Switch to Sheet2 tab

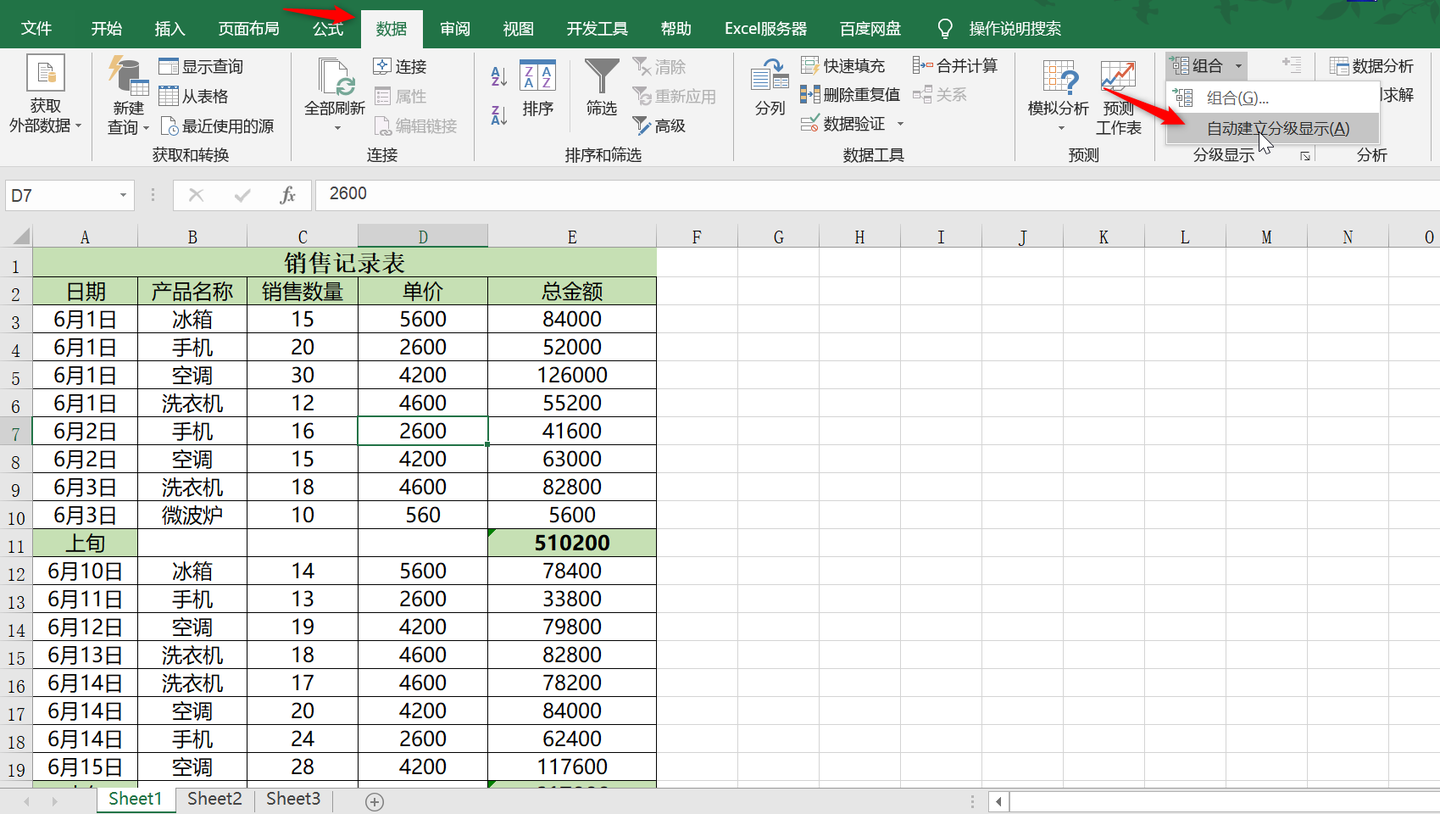click(x=214, y=799)
